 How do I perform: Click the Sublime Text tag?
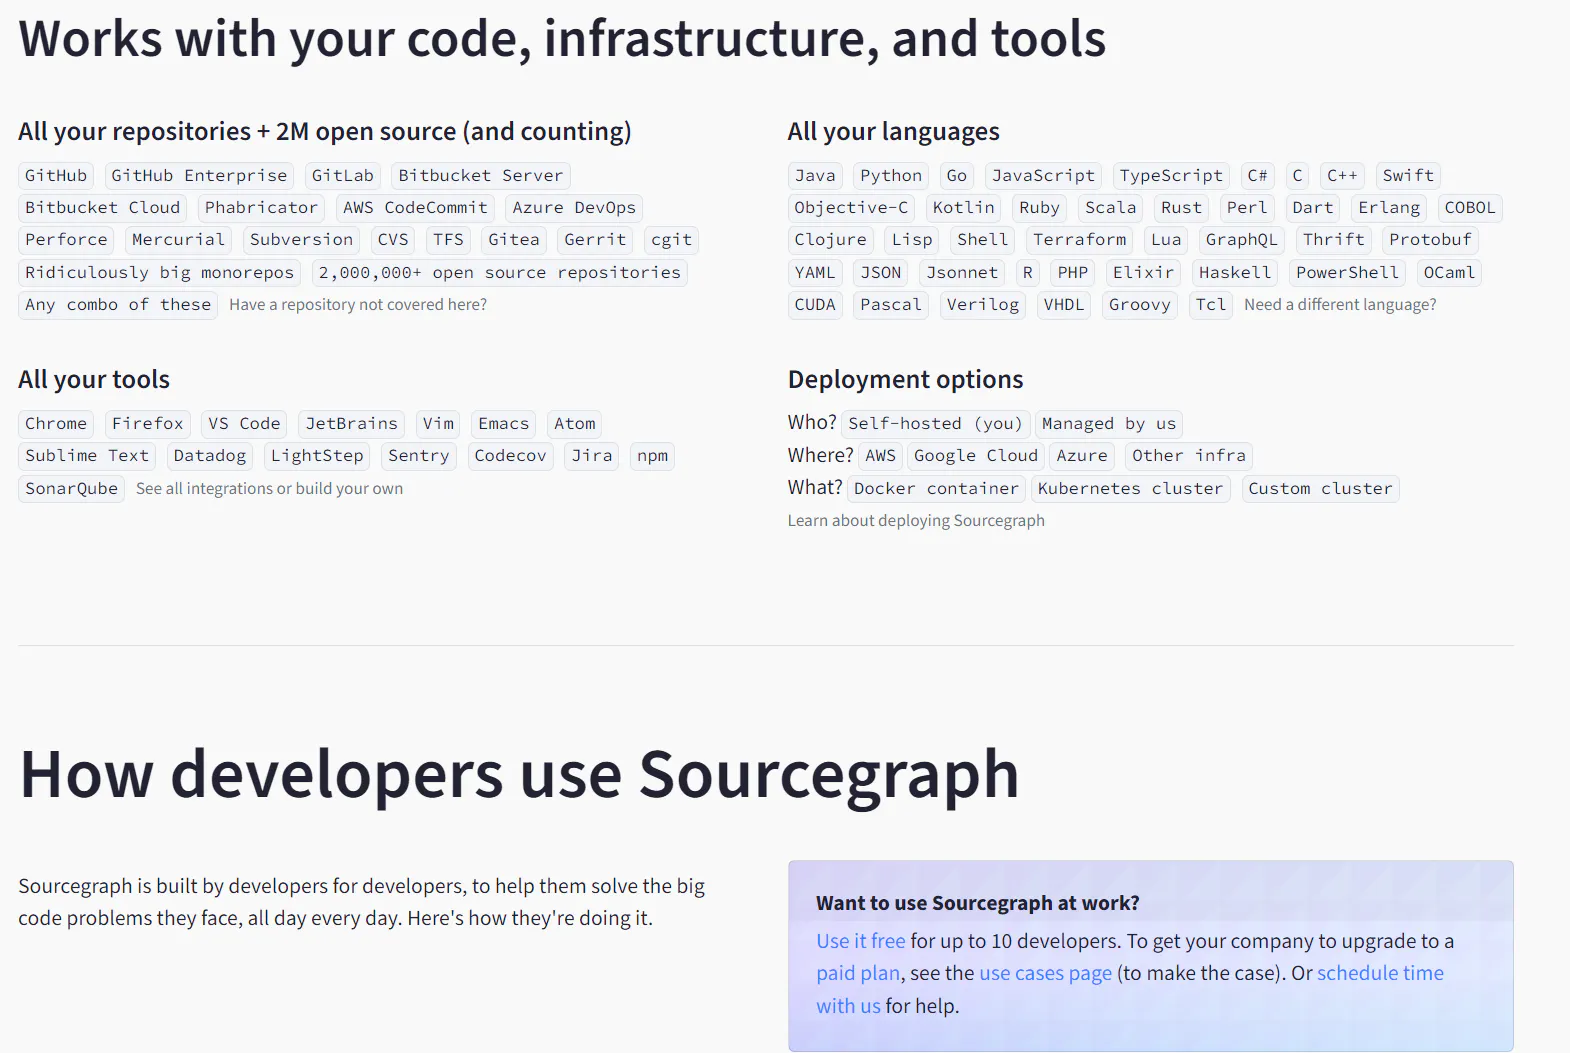pyautogui.click(x=87, y=455)
